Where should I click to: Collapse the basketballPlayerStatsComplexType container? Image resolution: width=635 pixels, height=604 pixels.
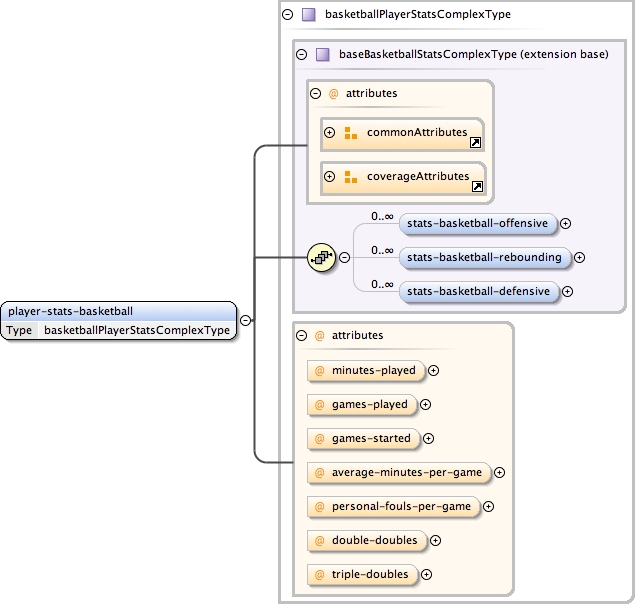(x=288, y=15)
